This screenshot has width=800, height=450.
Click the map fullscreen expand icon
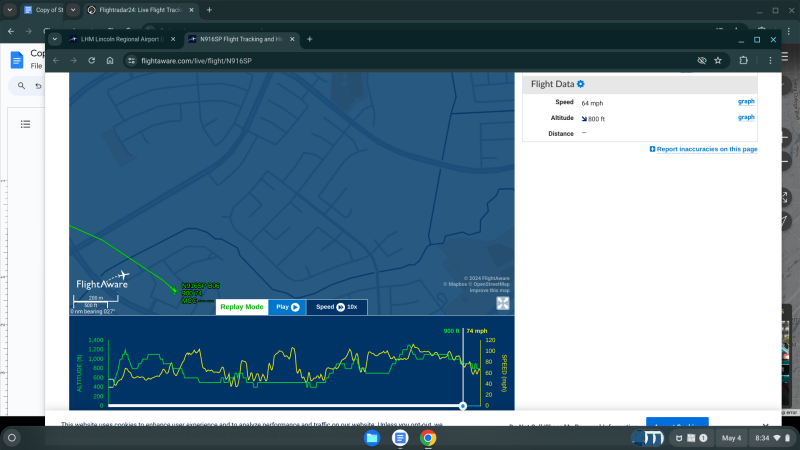pos(503,304)
